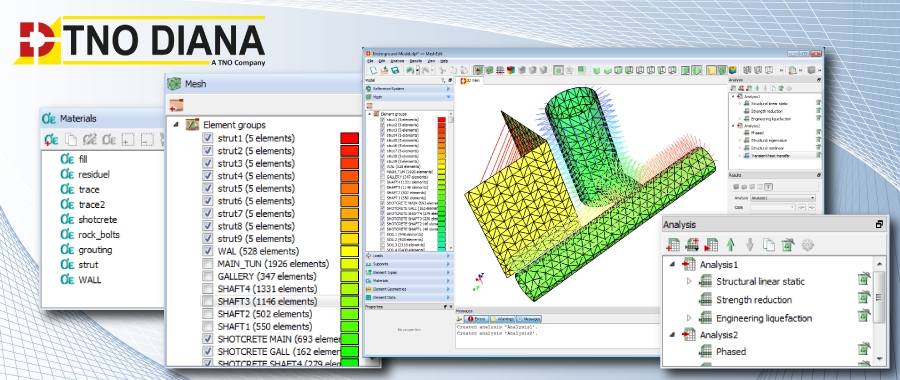Expand the Structural linear static node
The height and width of the screenshot is (380, 900).
pos(689,281)
